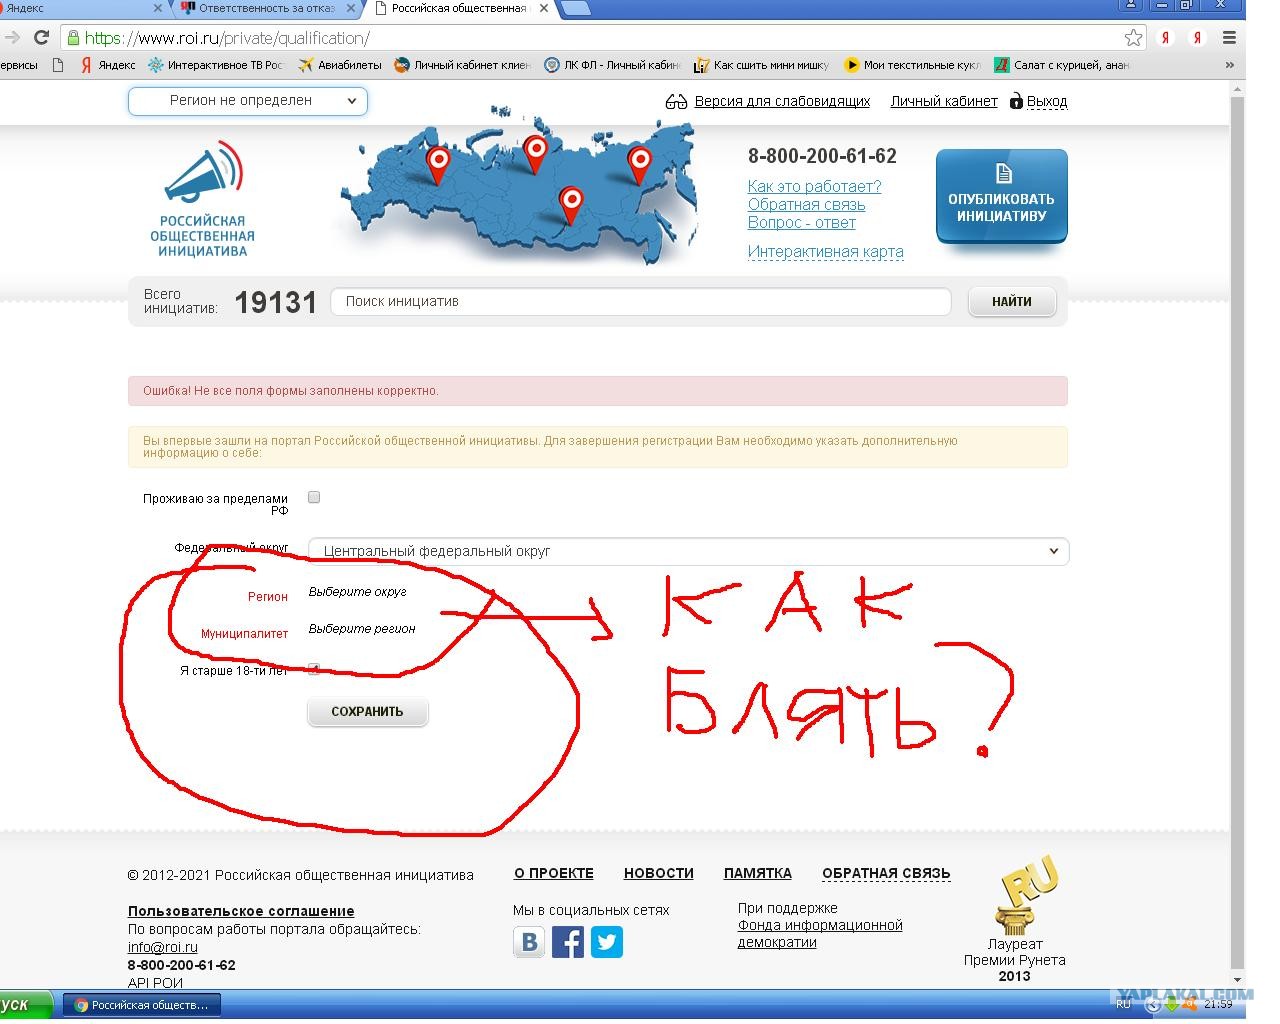1280x1024 pixels.
Task: Toggle the Я старше 18-ти лет checkbox
Action: 314,669
